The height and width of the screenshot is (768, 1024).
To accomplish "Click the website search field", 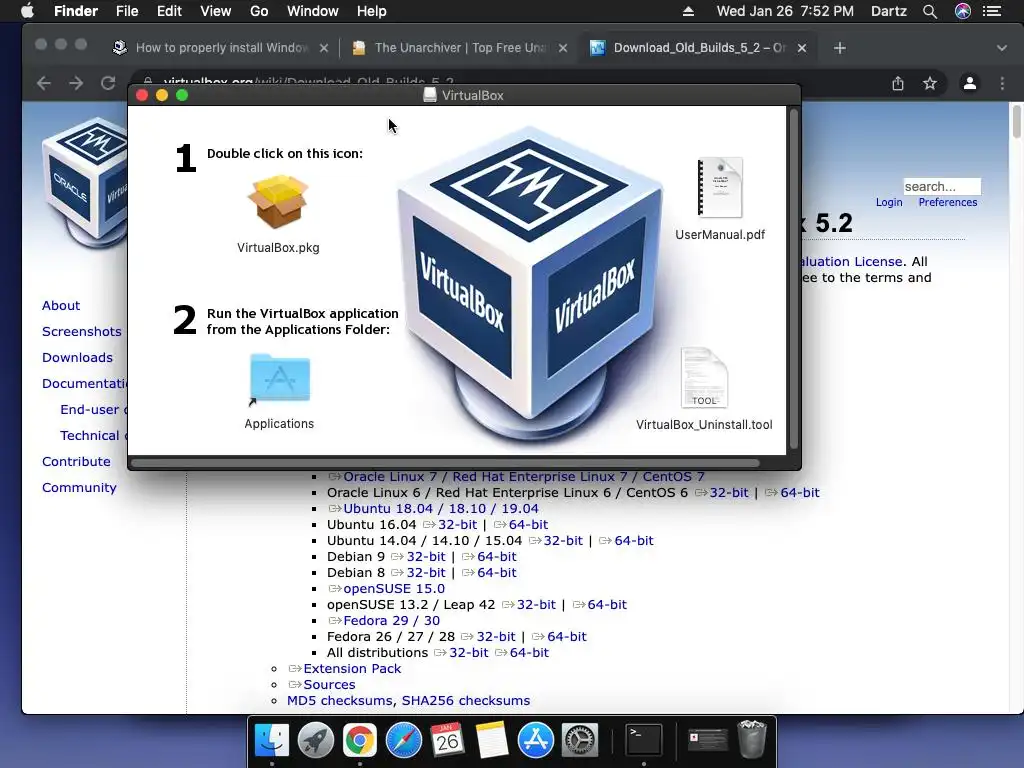I will (x=942, y=187).
